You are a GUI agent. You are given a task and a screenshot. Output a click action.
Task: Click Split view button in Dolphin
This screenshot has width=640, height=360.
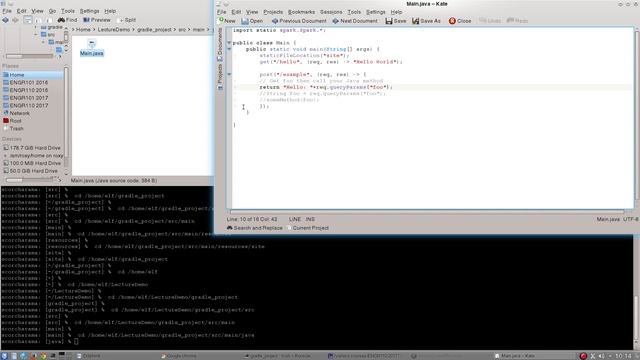tap(127, 20)
